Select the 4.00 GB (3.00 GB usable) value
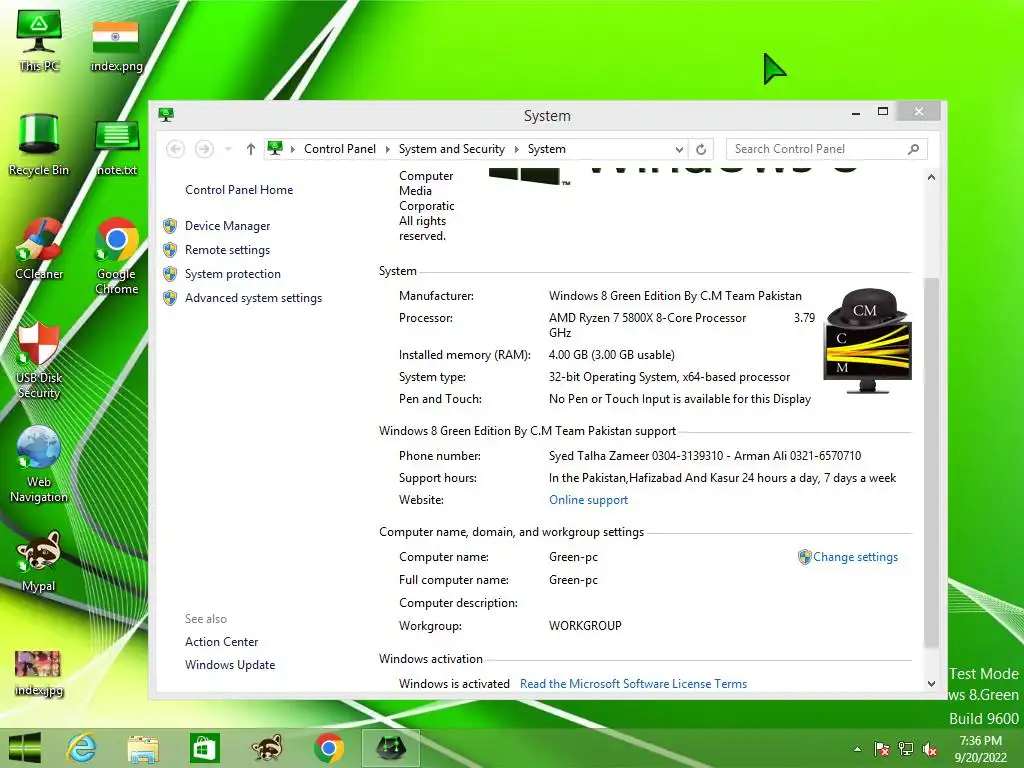This screenshot has width=1024, height=768. [x=611, y=355]
